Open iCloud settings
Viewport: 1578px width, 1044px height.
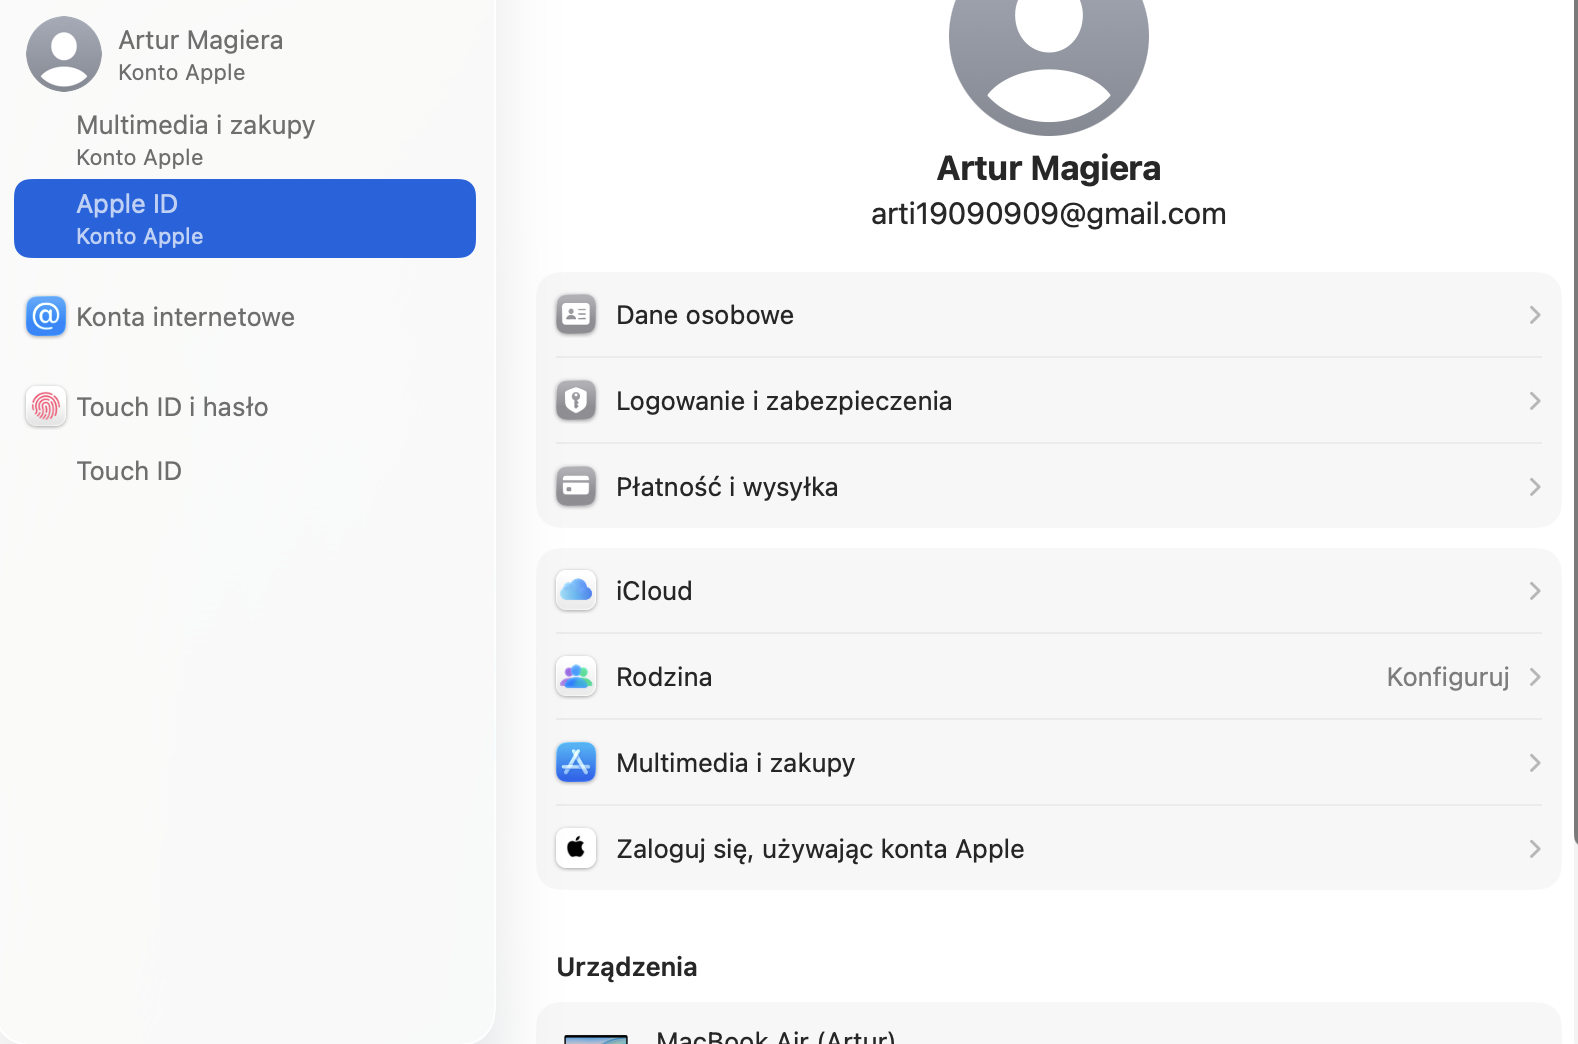click(x=1048, y=591)
